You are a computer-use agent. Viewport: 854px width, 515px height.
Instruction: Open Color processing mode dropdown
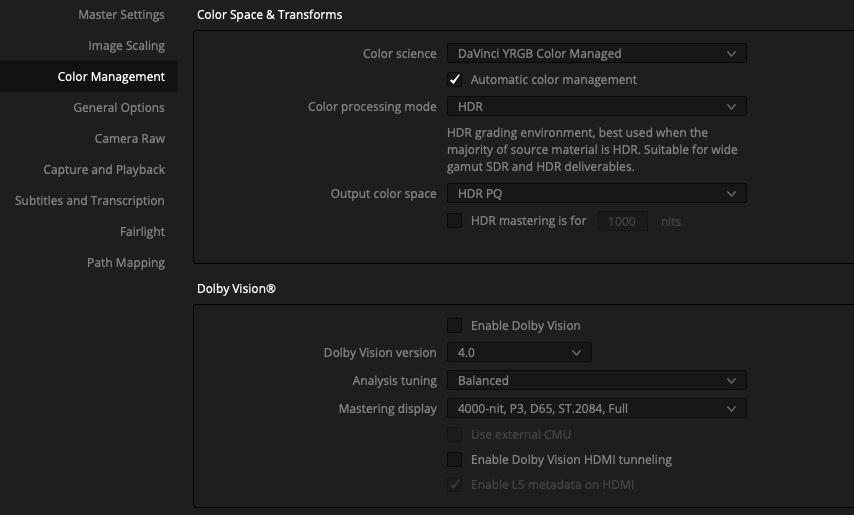point(596,106)
